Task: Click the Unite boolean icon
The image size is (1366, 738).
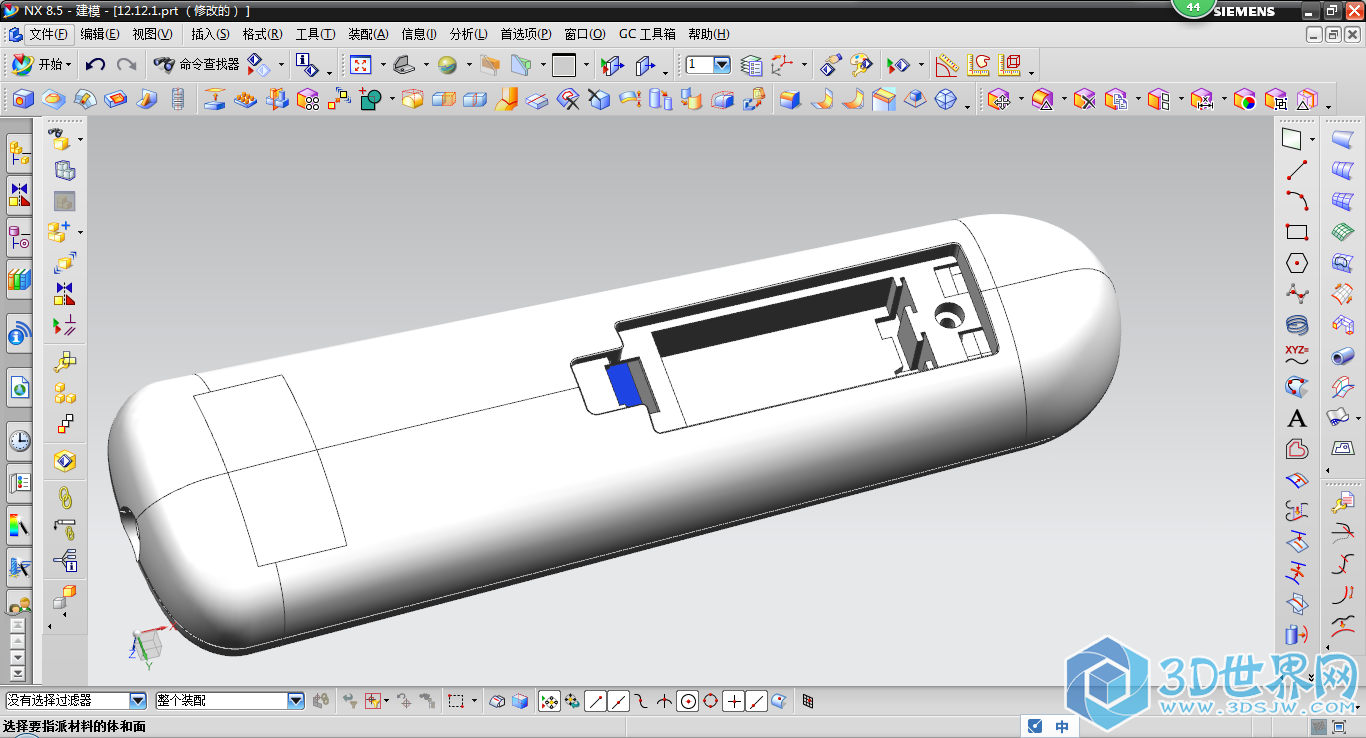Action: [x=370, y=100]
